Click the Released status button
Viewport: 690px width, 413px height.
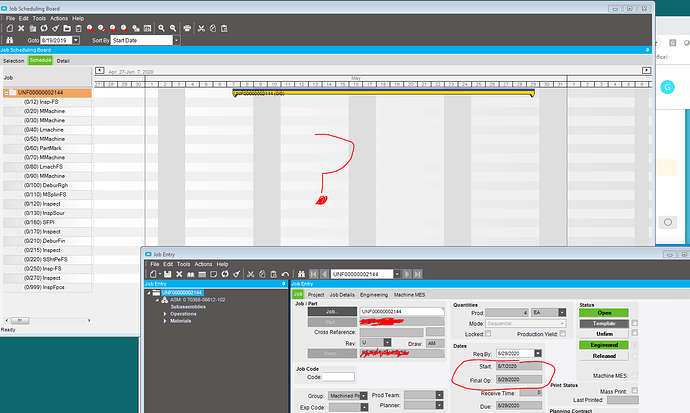click(604, 356)
